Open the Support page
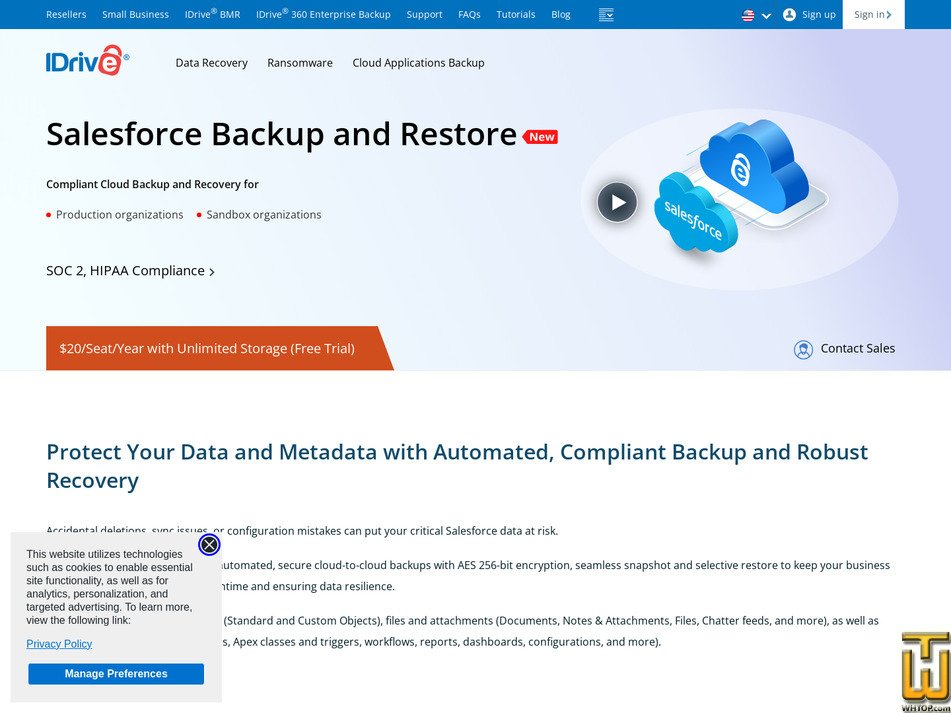This screenshot has width=951, height=713. (424, 15)
